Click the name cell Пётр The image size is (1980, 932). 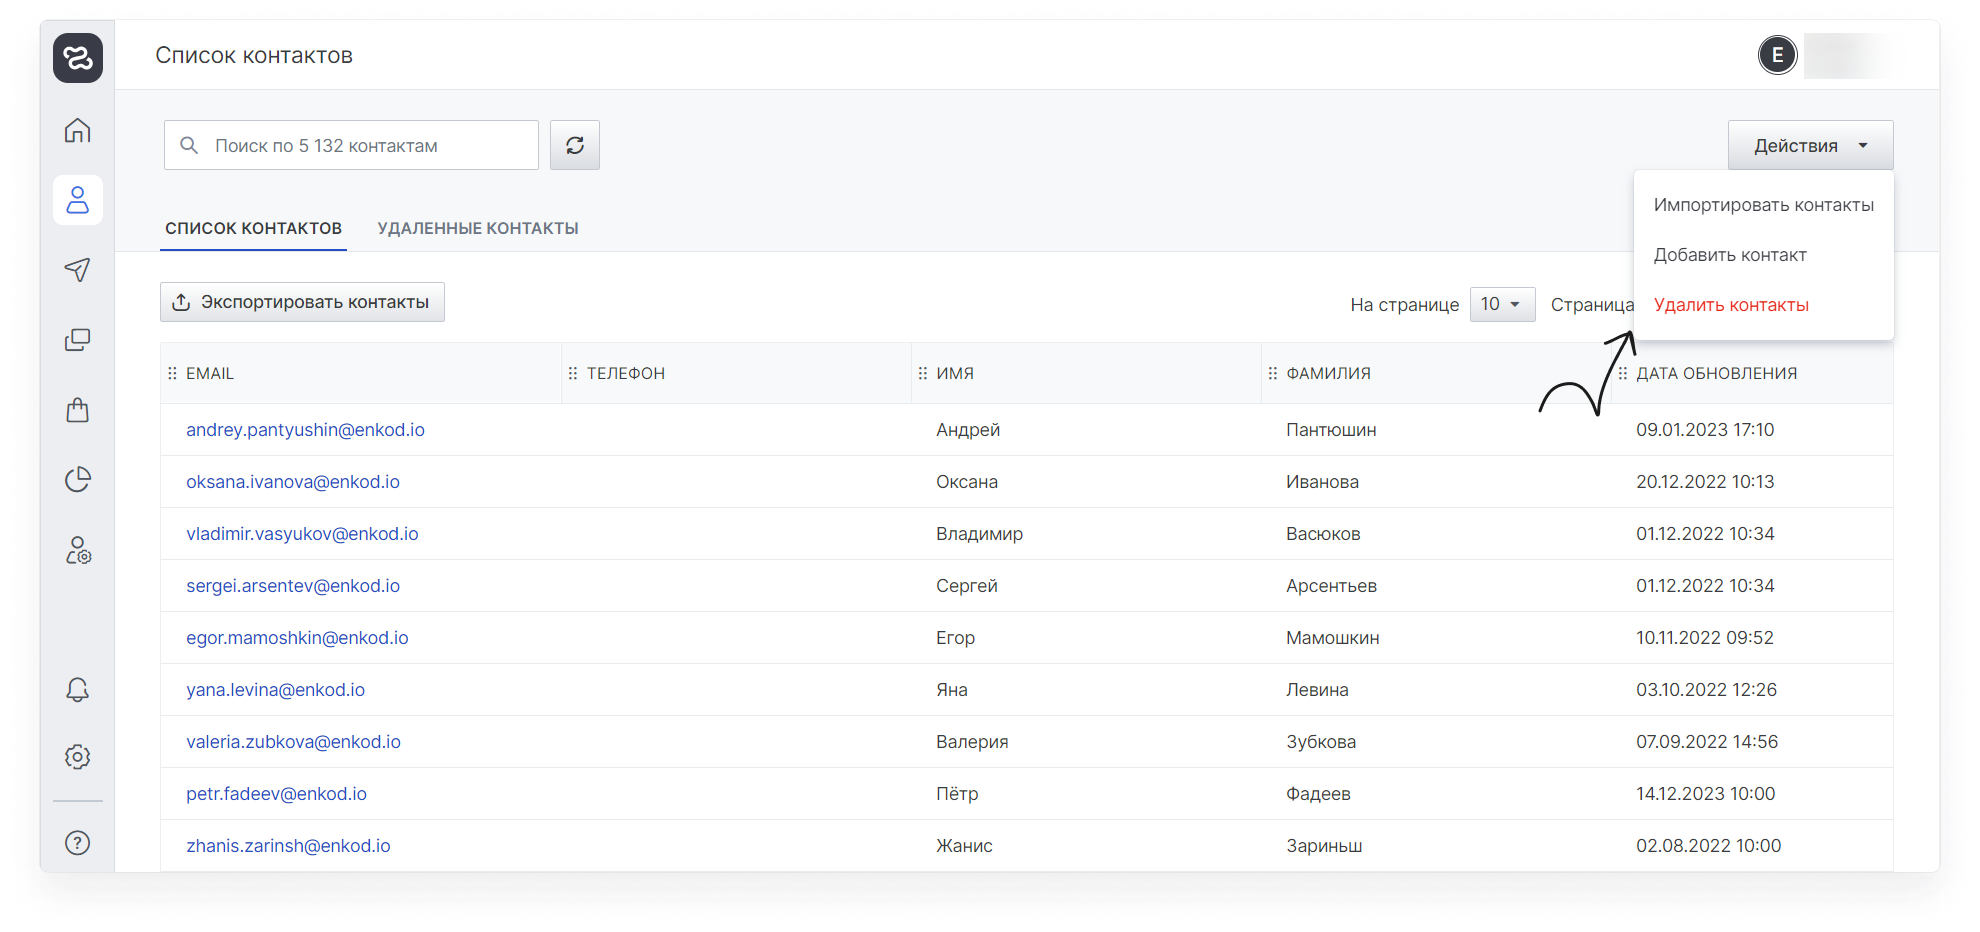(x=957, y=794)
